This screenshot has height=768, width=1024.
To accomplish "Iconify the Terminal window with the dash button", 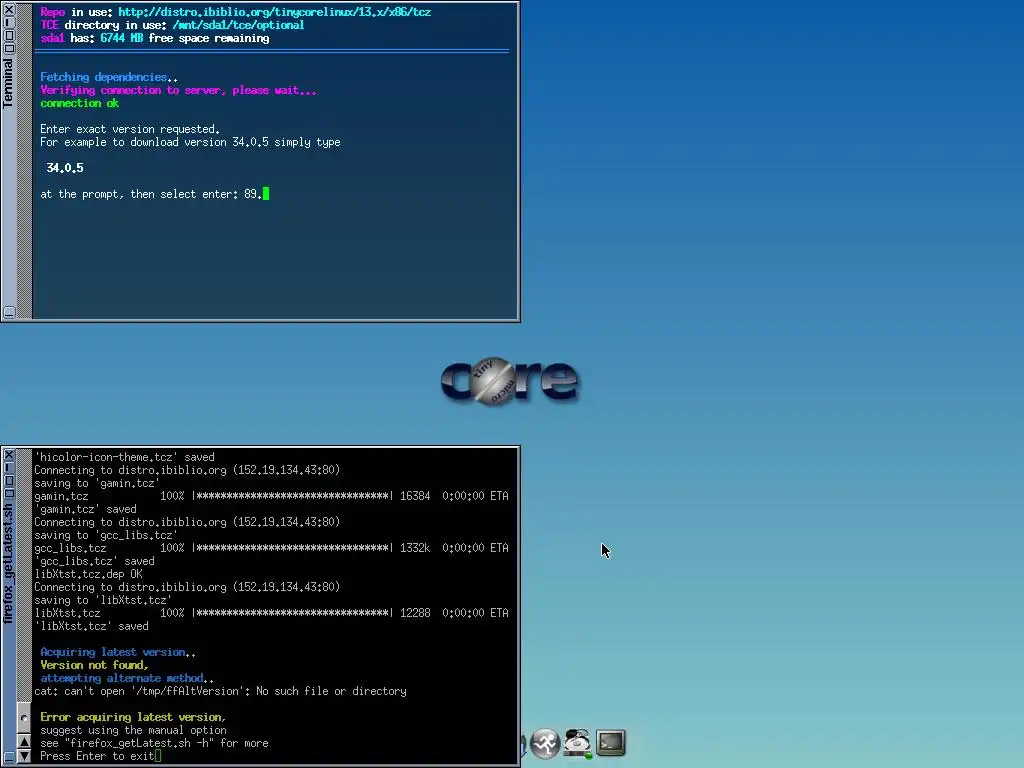I will click(x=9, y=22).
